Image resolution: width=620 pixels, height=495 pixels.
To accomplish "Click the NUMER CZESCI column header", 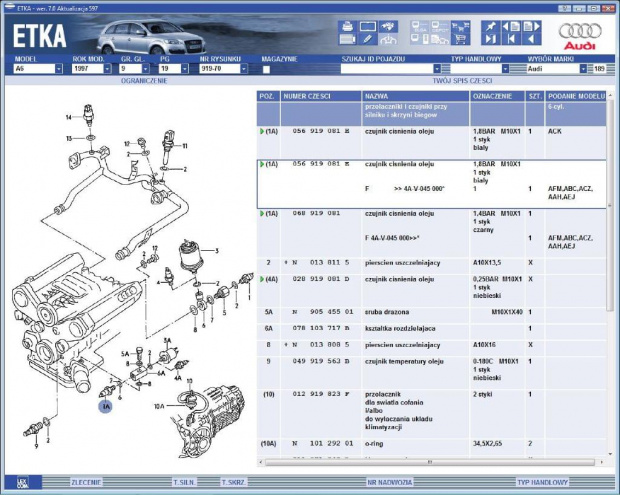I will click(x=321, y=96).
